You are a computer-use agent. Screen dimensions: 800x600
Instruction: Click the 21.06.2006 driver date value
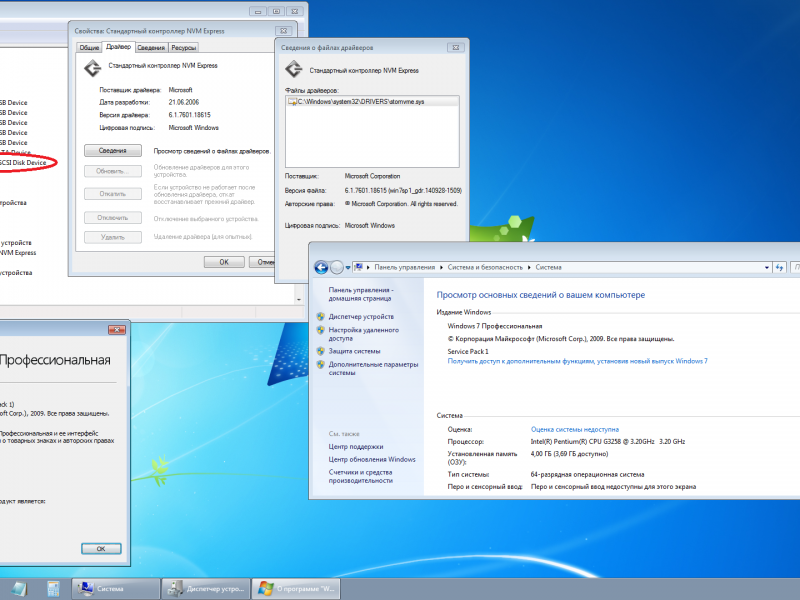tap(184, 102)
